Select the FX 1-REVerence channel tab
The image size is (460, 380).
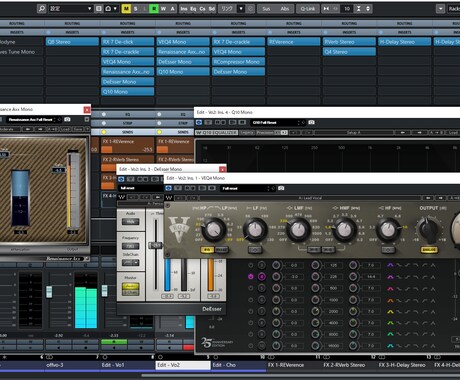click(294, 365)
